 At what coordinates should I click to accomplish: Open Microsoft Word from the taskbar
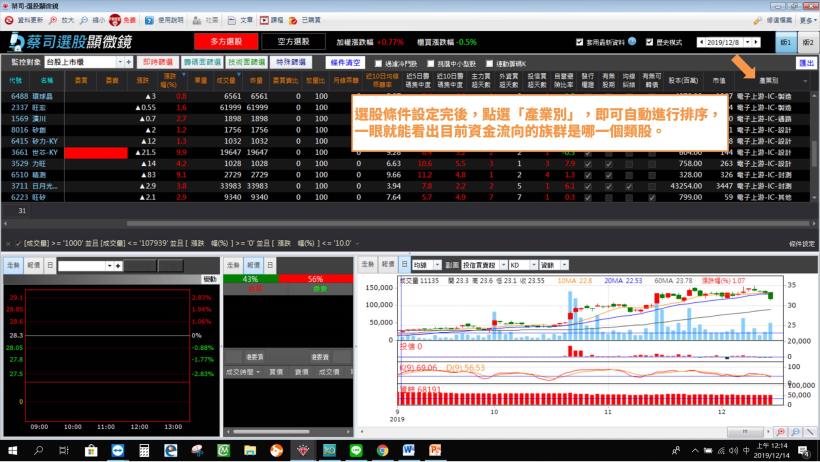tap(409, 450)
